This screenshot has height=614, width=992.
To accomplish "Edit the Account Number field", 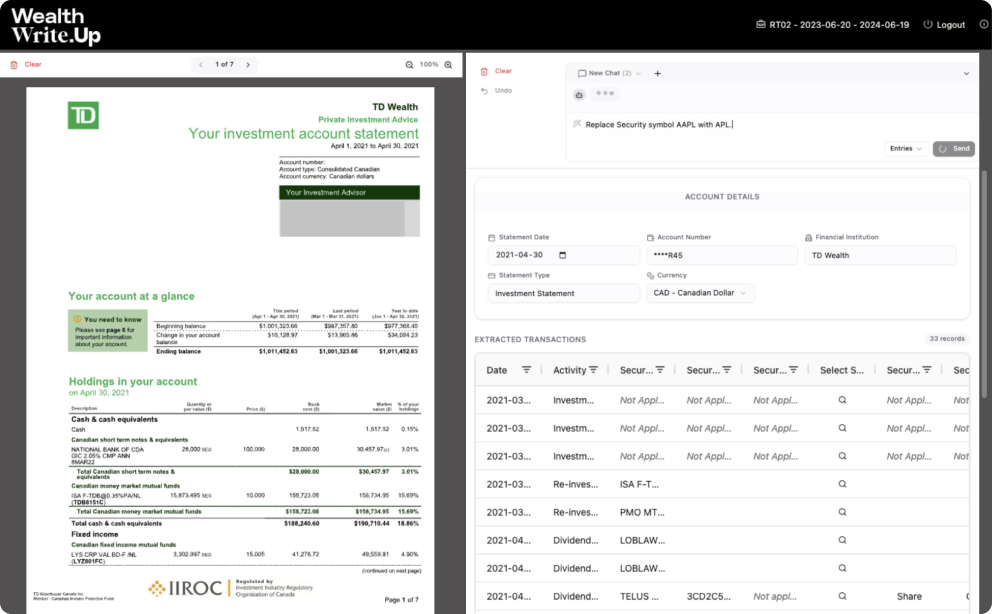I will pyautogui.click(x=722, y=255).
